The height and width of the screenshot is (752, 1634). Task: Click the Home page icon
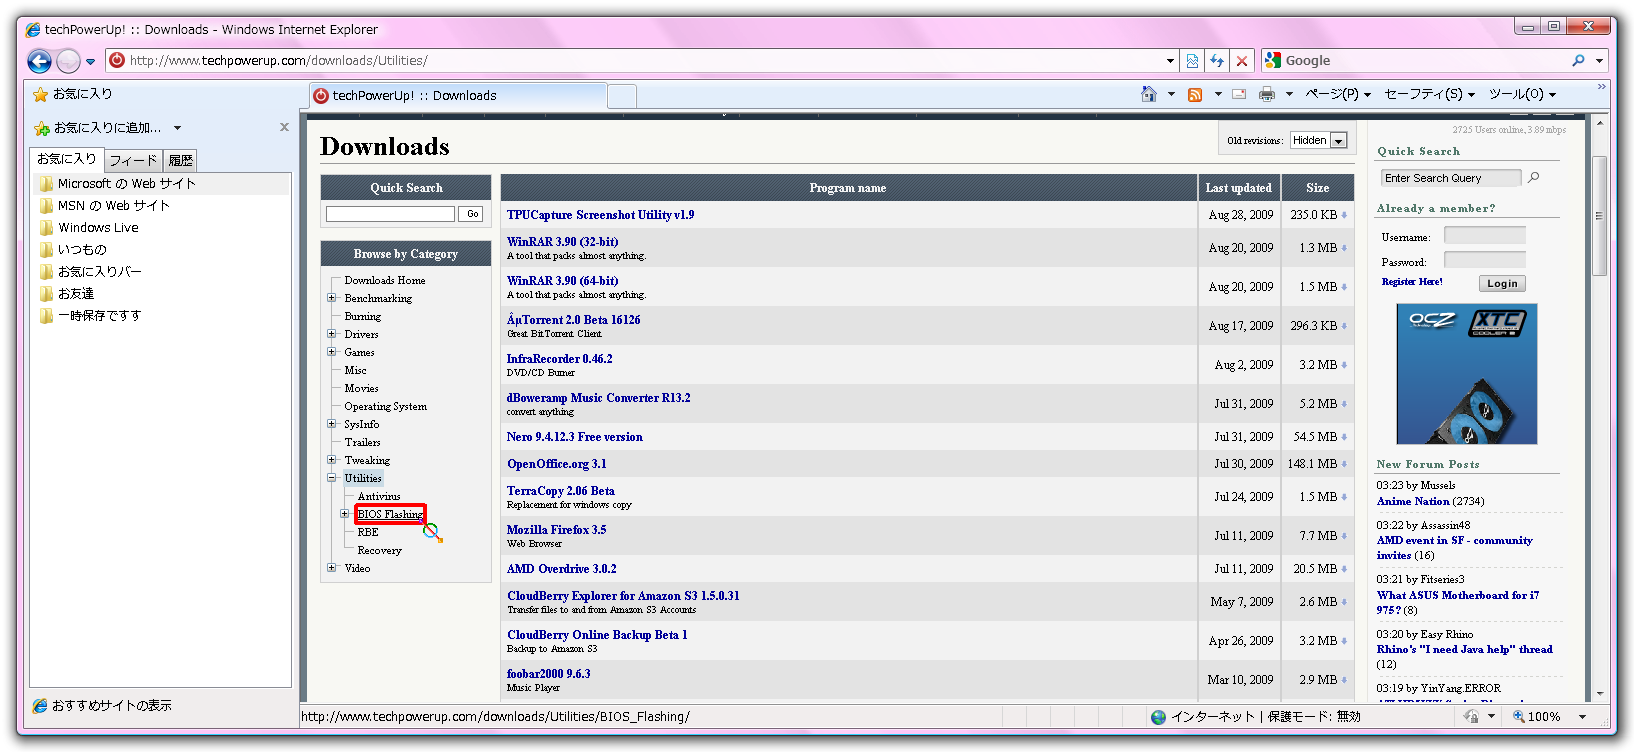pyautogui.click(x=1149, y=94)
